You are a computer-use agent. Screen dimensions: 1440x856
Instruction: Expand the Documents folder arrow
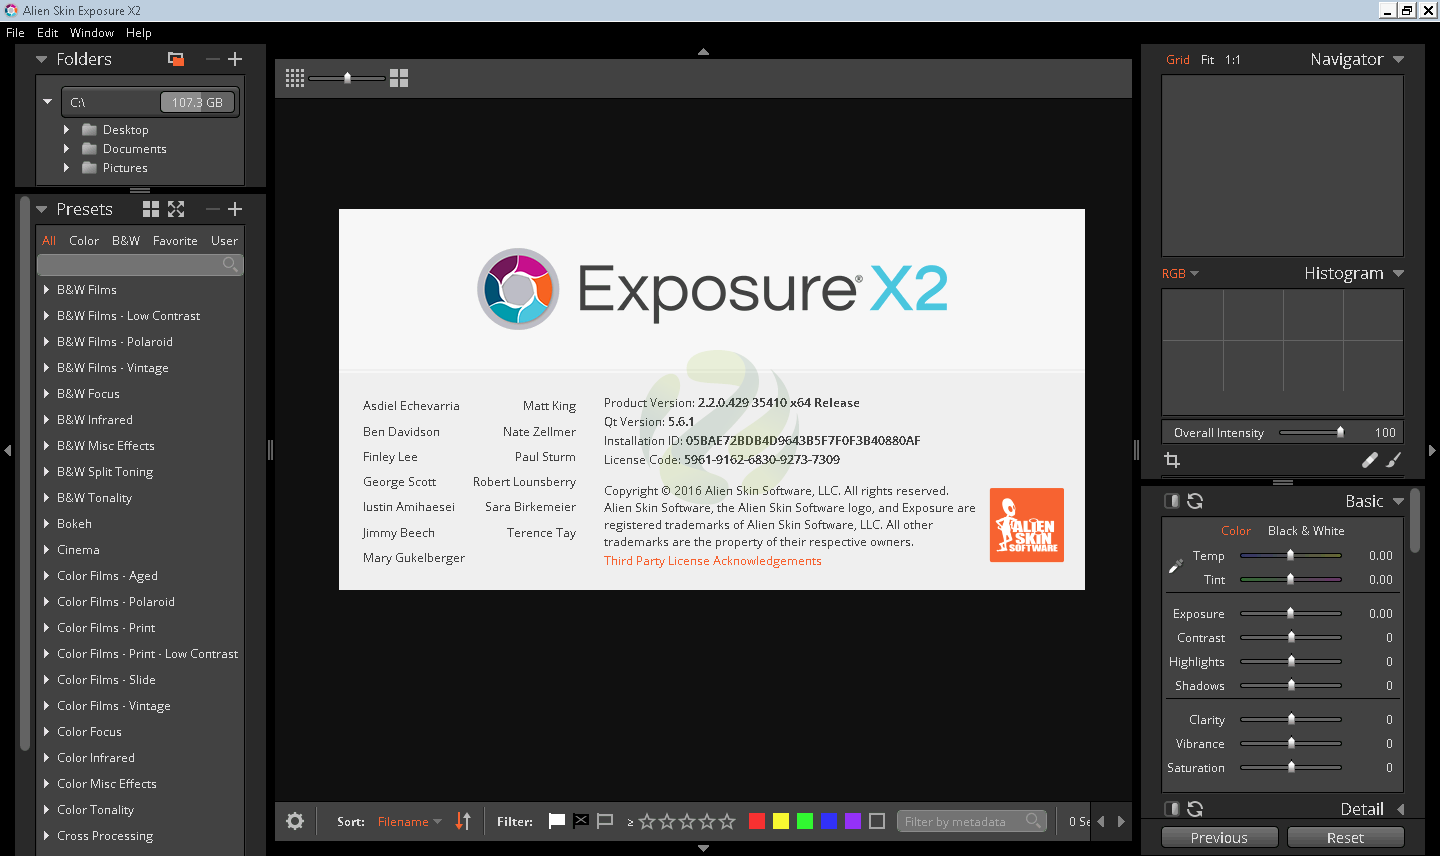tap(66, 149)
